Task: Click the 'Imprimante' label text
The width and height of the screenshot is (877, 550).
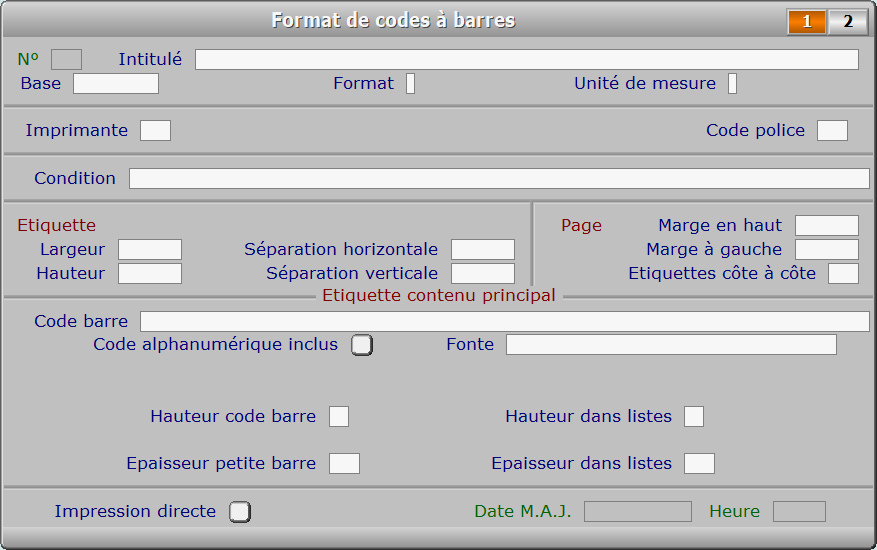Action: 77,130
